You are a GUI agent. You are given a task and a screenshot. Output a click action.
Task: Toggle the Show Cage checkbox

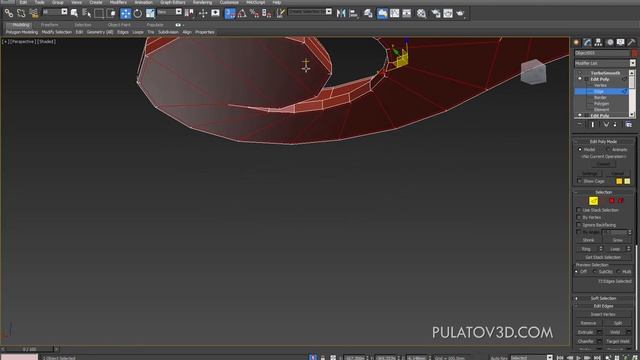[579, 181]
